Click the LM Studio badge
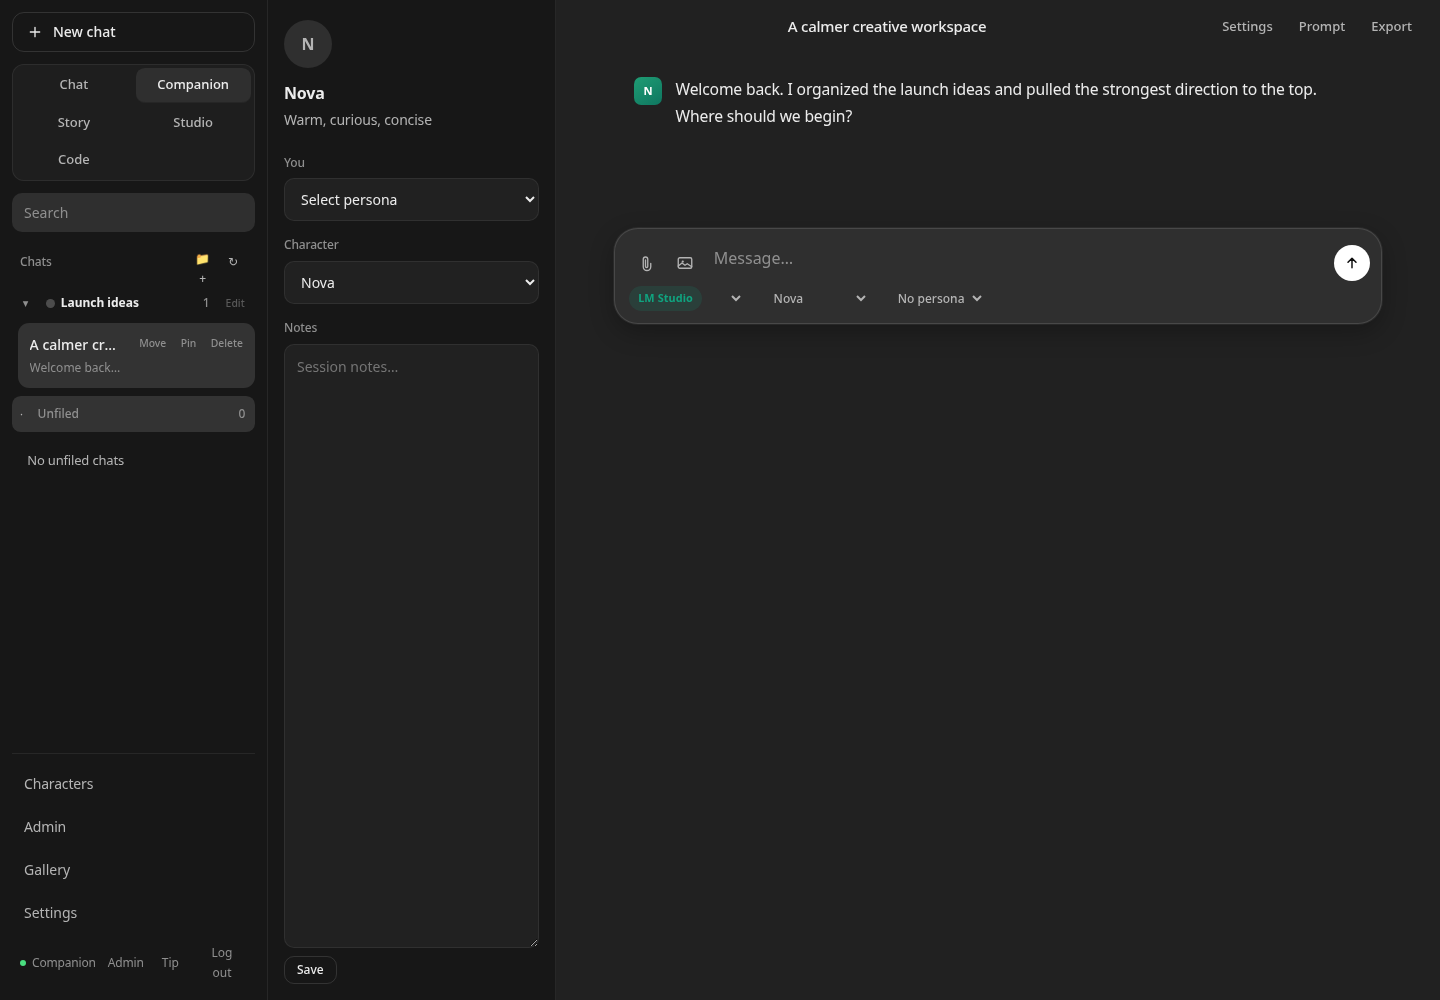Screen dimensions: 1440x1000 (665, 298)
